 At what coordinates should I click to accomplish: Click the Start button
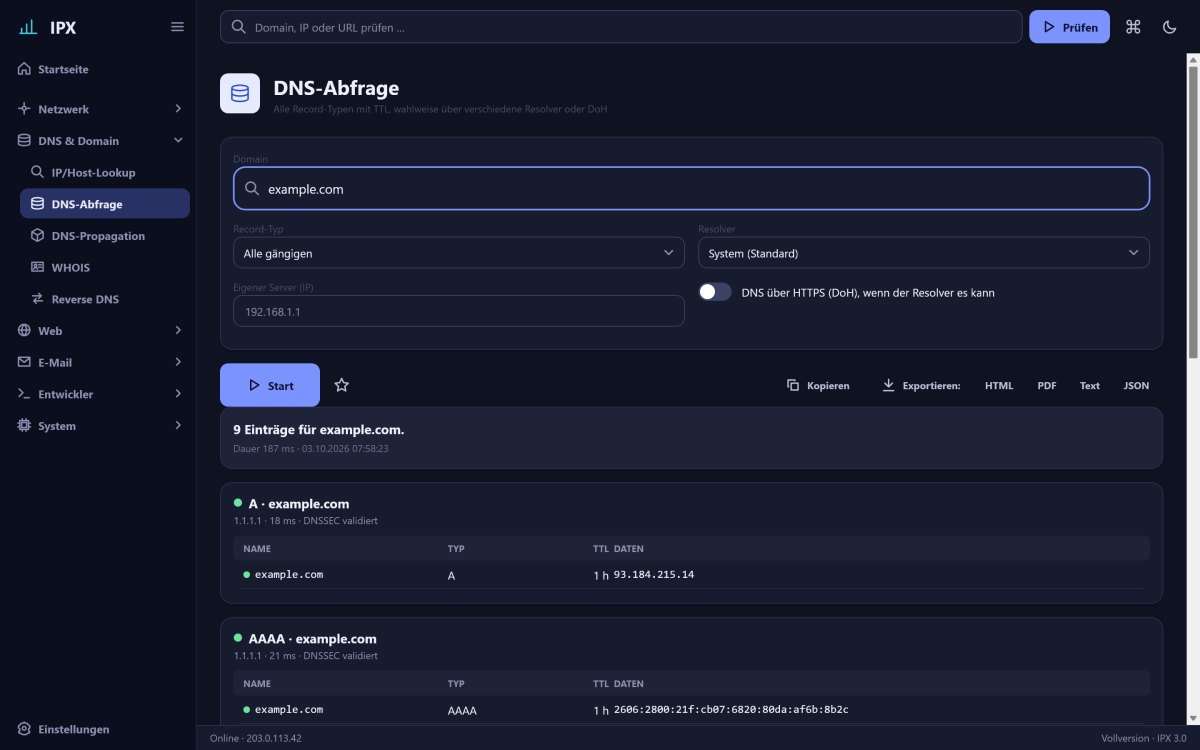click(270, 385)
